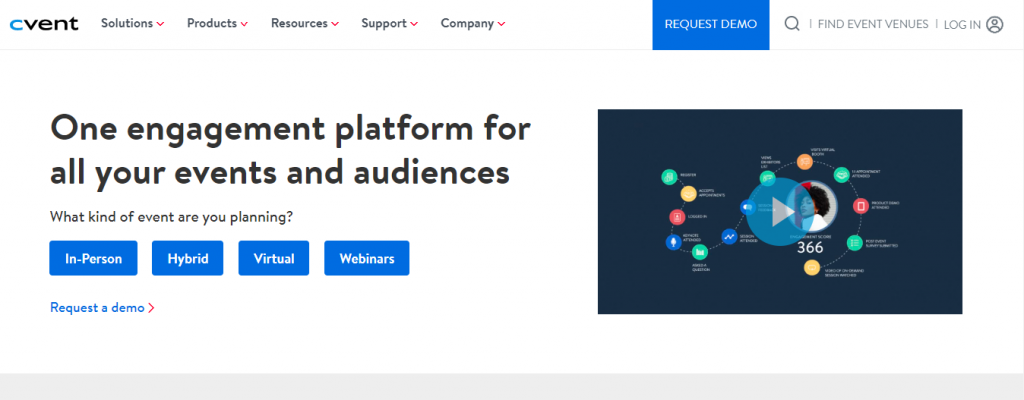Expand the Products menu
1024x400 pixels.
click(217, 24)
